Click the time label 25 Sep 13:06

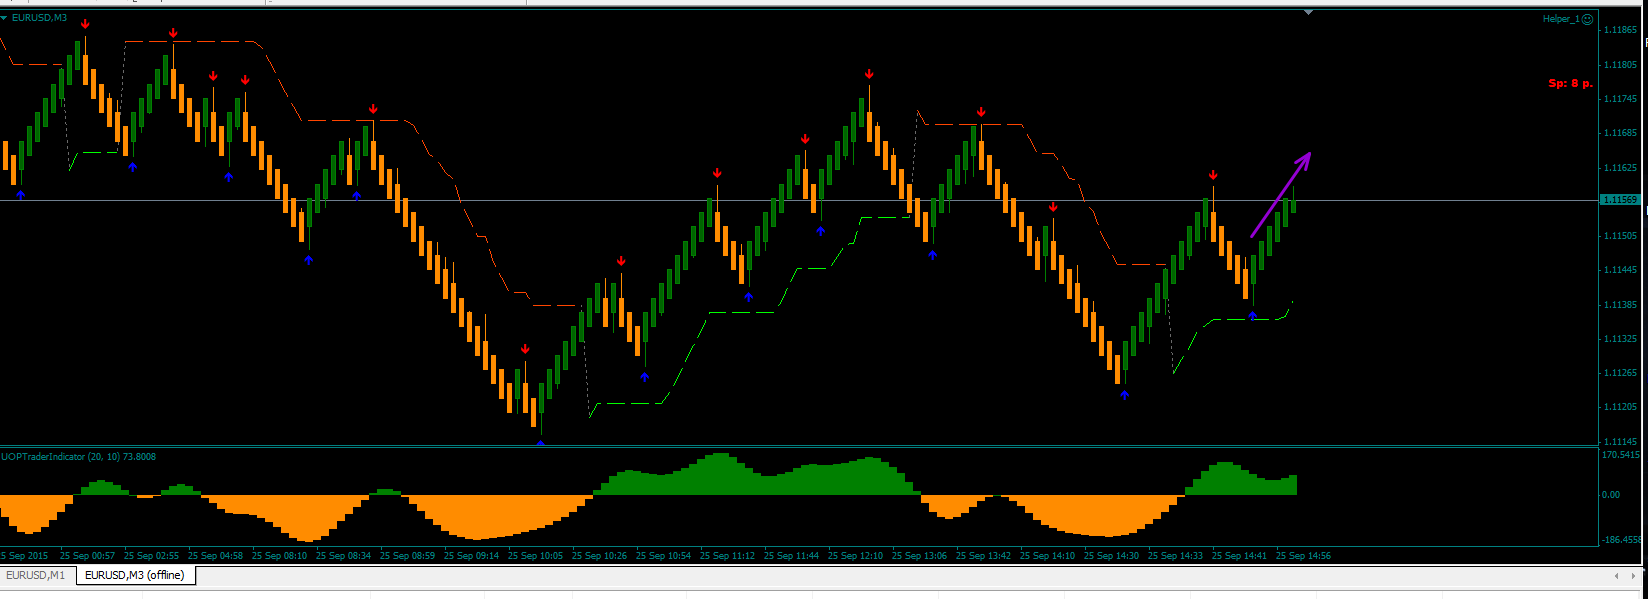pos(919,556)
